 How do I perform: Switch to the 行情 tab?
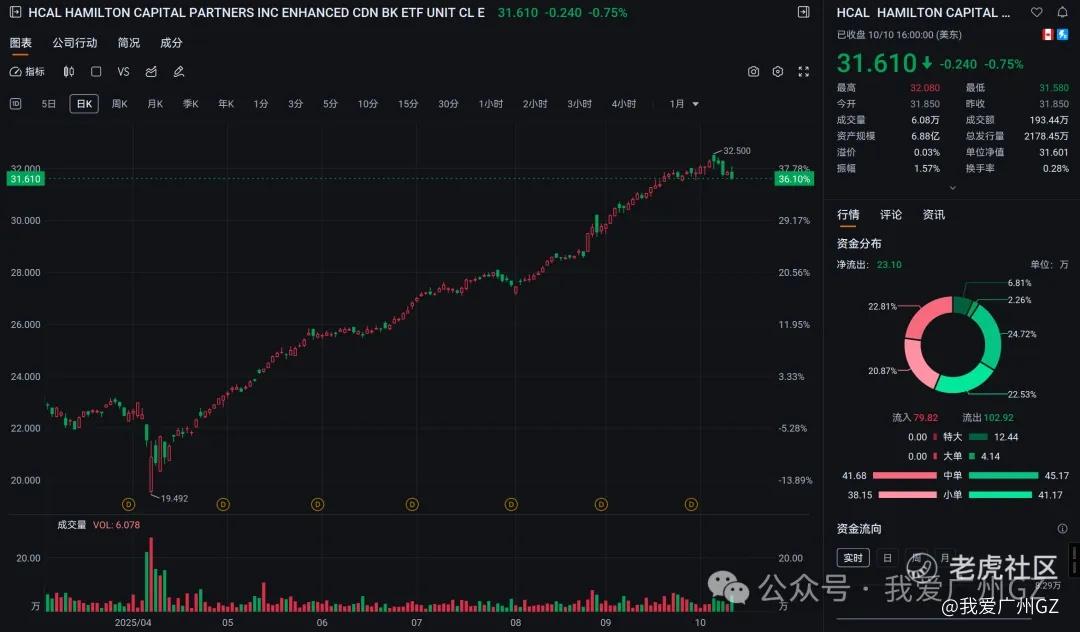coord(848,215)
